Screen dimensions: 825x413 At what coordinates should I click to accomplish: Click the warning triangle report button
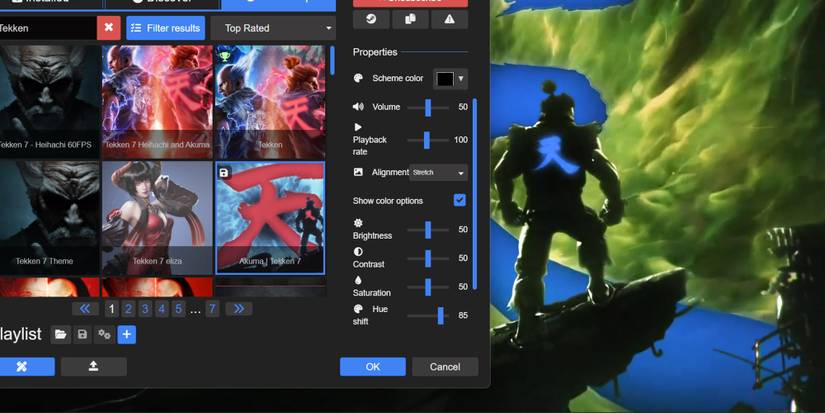(449, 19)
